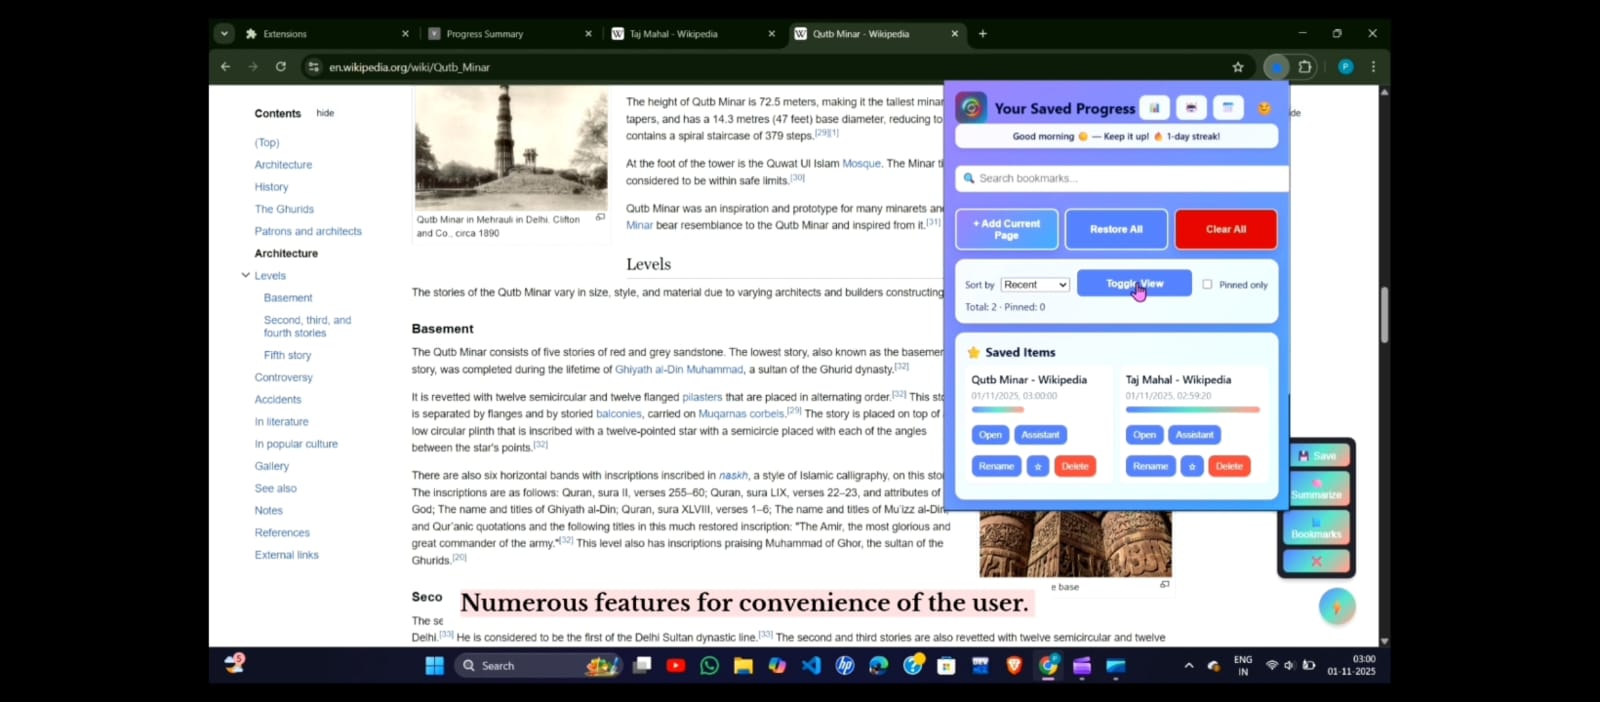Open Visual Studio Code from the taskbar
1600x702 pixels.
click(x=811, y=666)
